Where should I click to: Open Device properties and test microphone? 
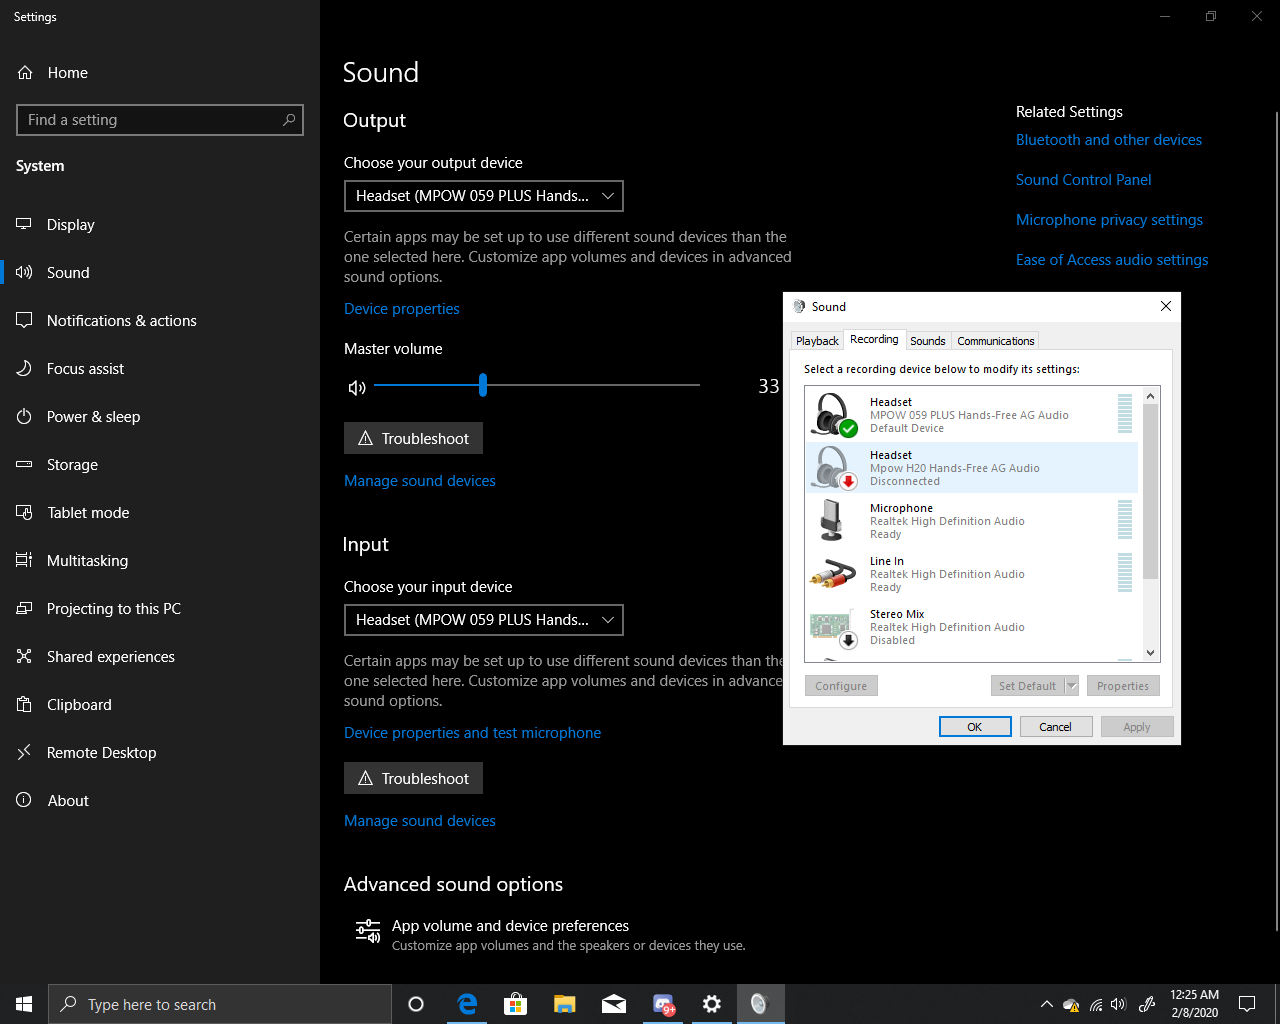pos(472,733)
